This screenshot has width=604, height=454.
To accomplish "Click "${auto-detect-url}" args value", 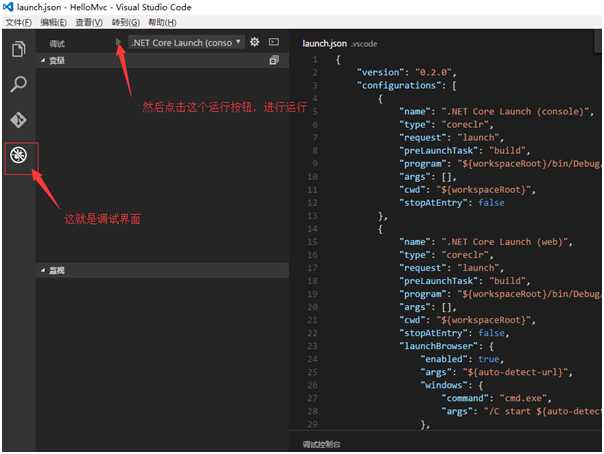I will 515,372.
